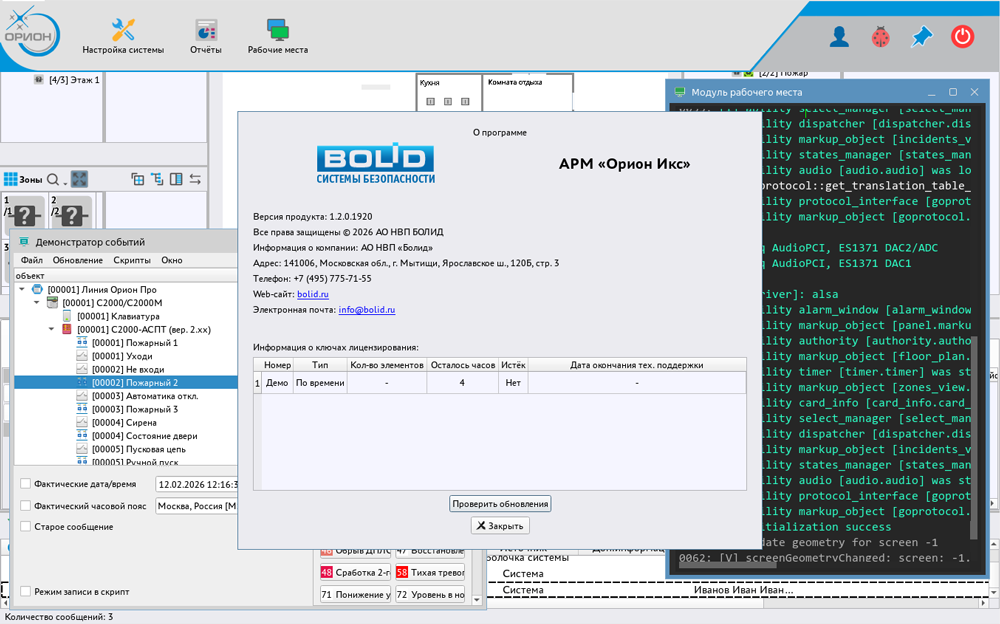The height and width of the screenshot is (624, 1000).
Task: Collapse the С2000/С2000М tree node
Action: (37, 302)
